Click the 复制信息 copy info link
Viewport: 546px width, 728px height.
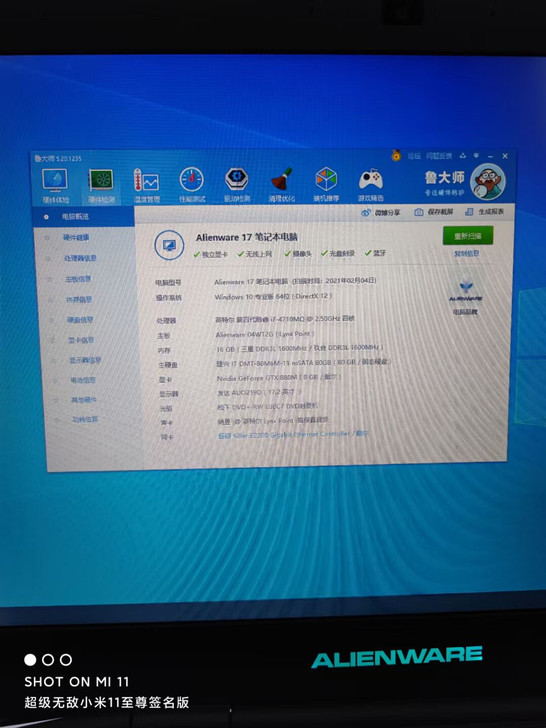pos(467,254)
